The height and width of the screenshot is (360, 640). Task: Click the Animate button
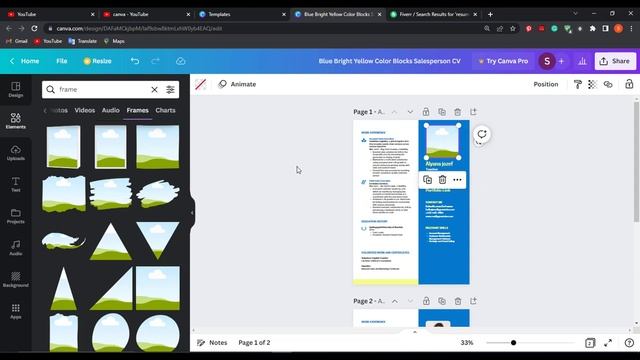tap(237, 84)
